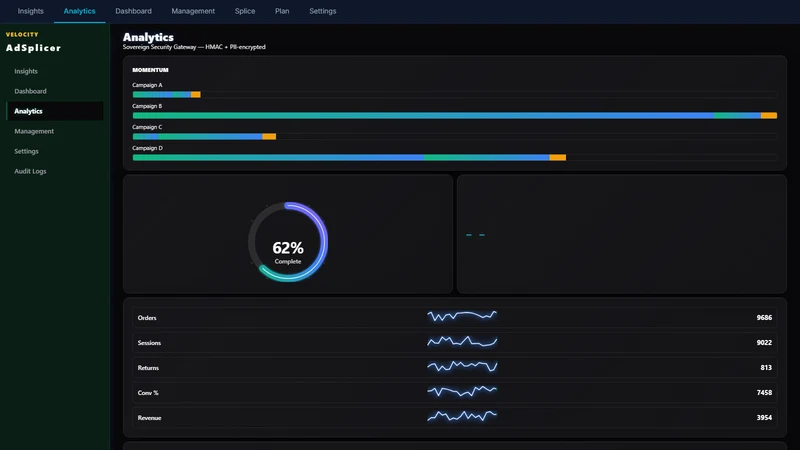Click the Sessions value 9022
800x450 pixels.
764,342
